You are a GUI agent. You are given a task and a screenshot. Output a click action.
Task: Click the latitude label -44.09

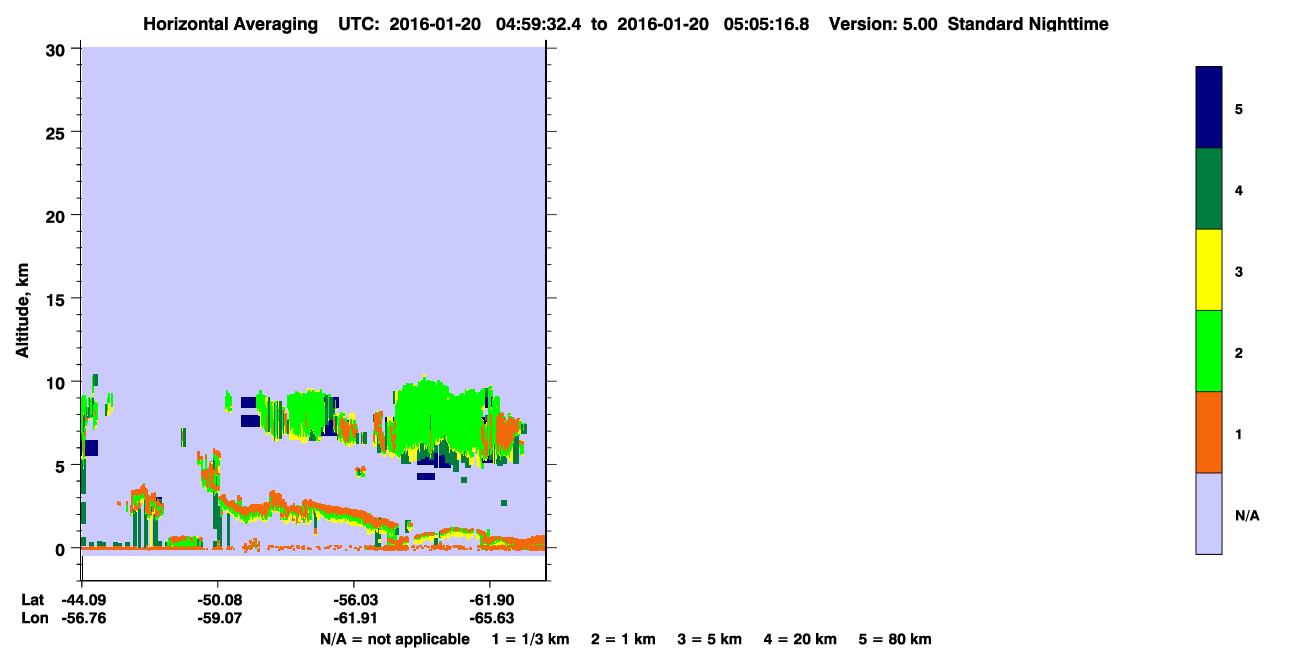tap(82, 600)
